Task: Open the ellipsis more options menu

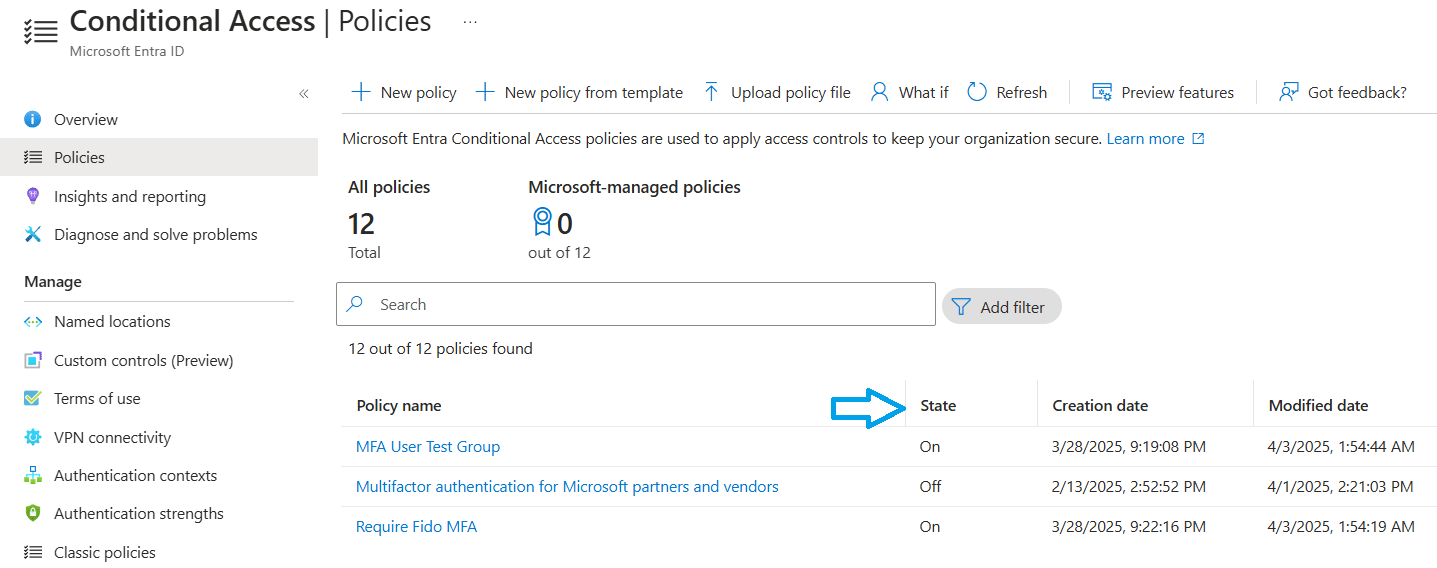Action: point(470,22)
